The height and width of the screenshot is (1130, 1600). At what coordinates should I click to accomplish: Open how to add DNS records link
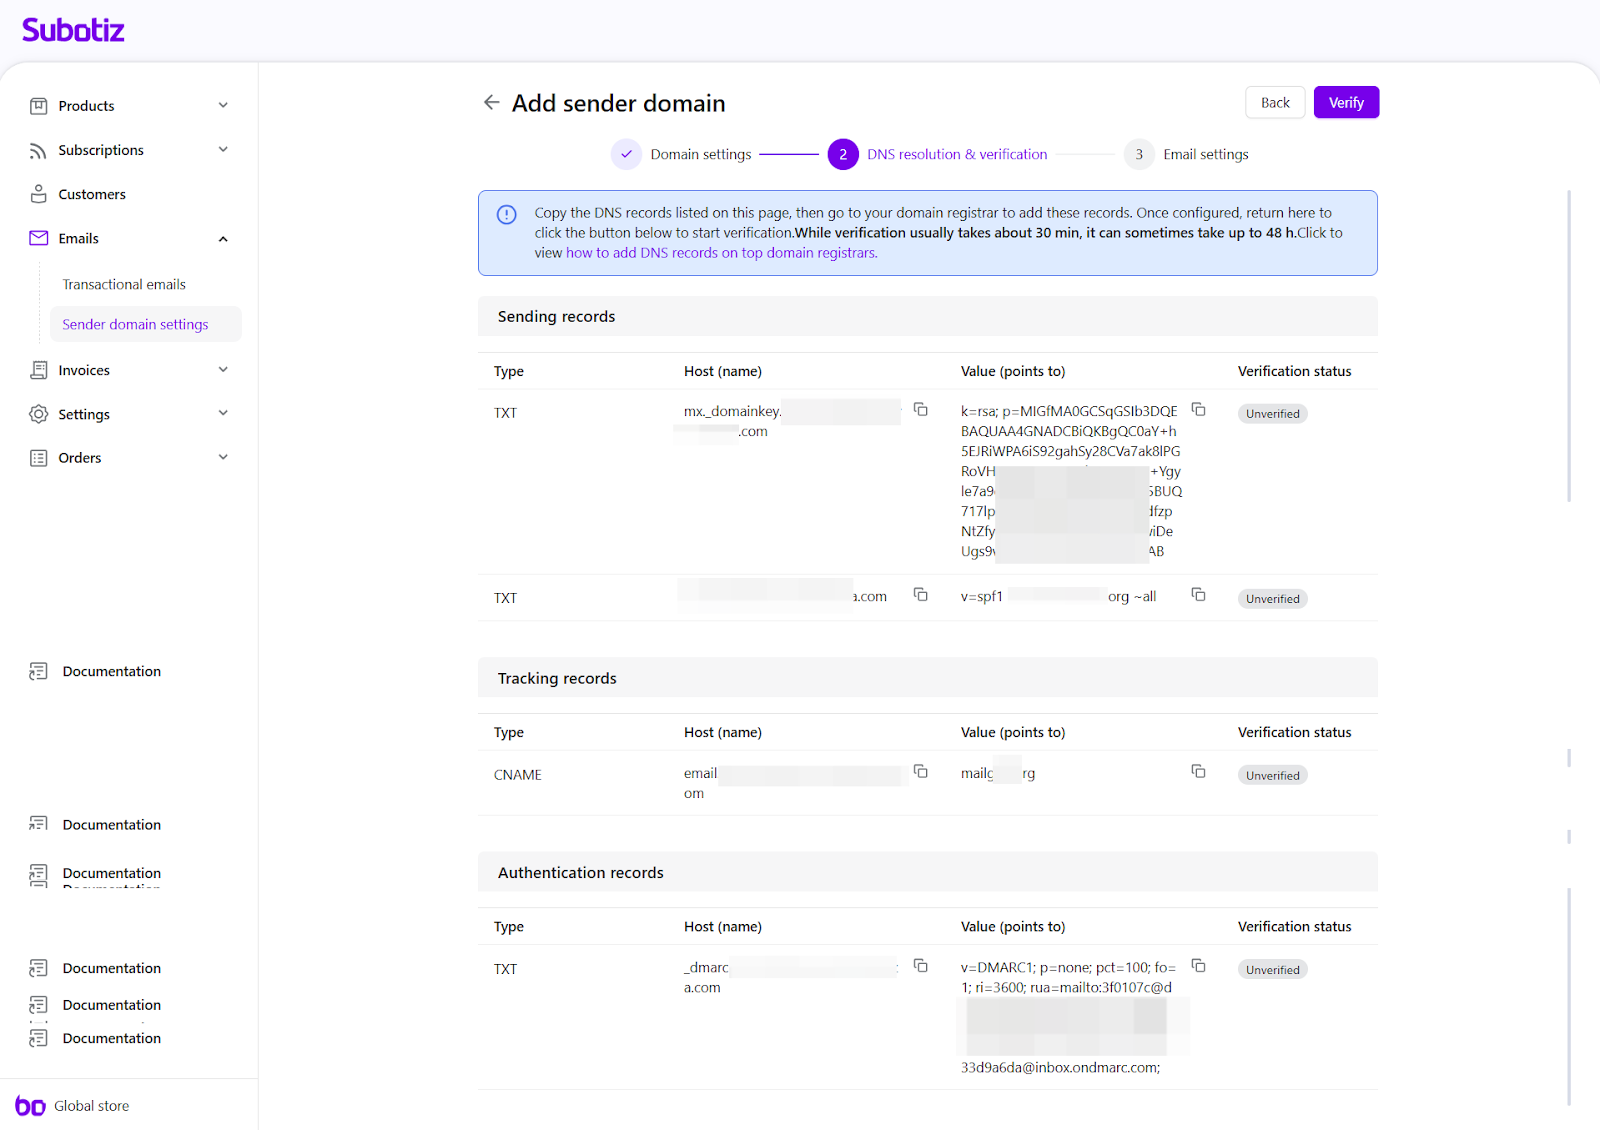[721, 254]
